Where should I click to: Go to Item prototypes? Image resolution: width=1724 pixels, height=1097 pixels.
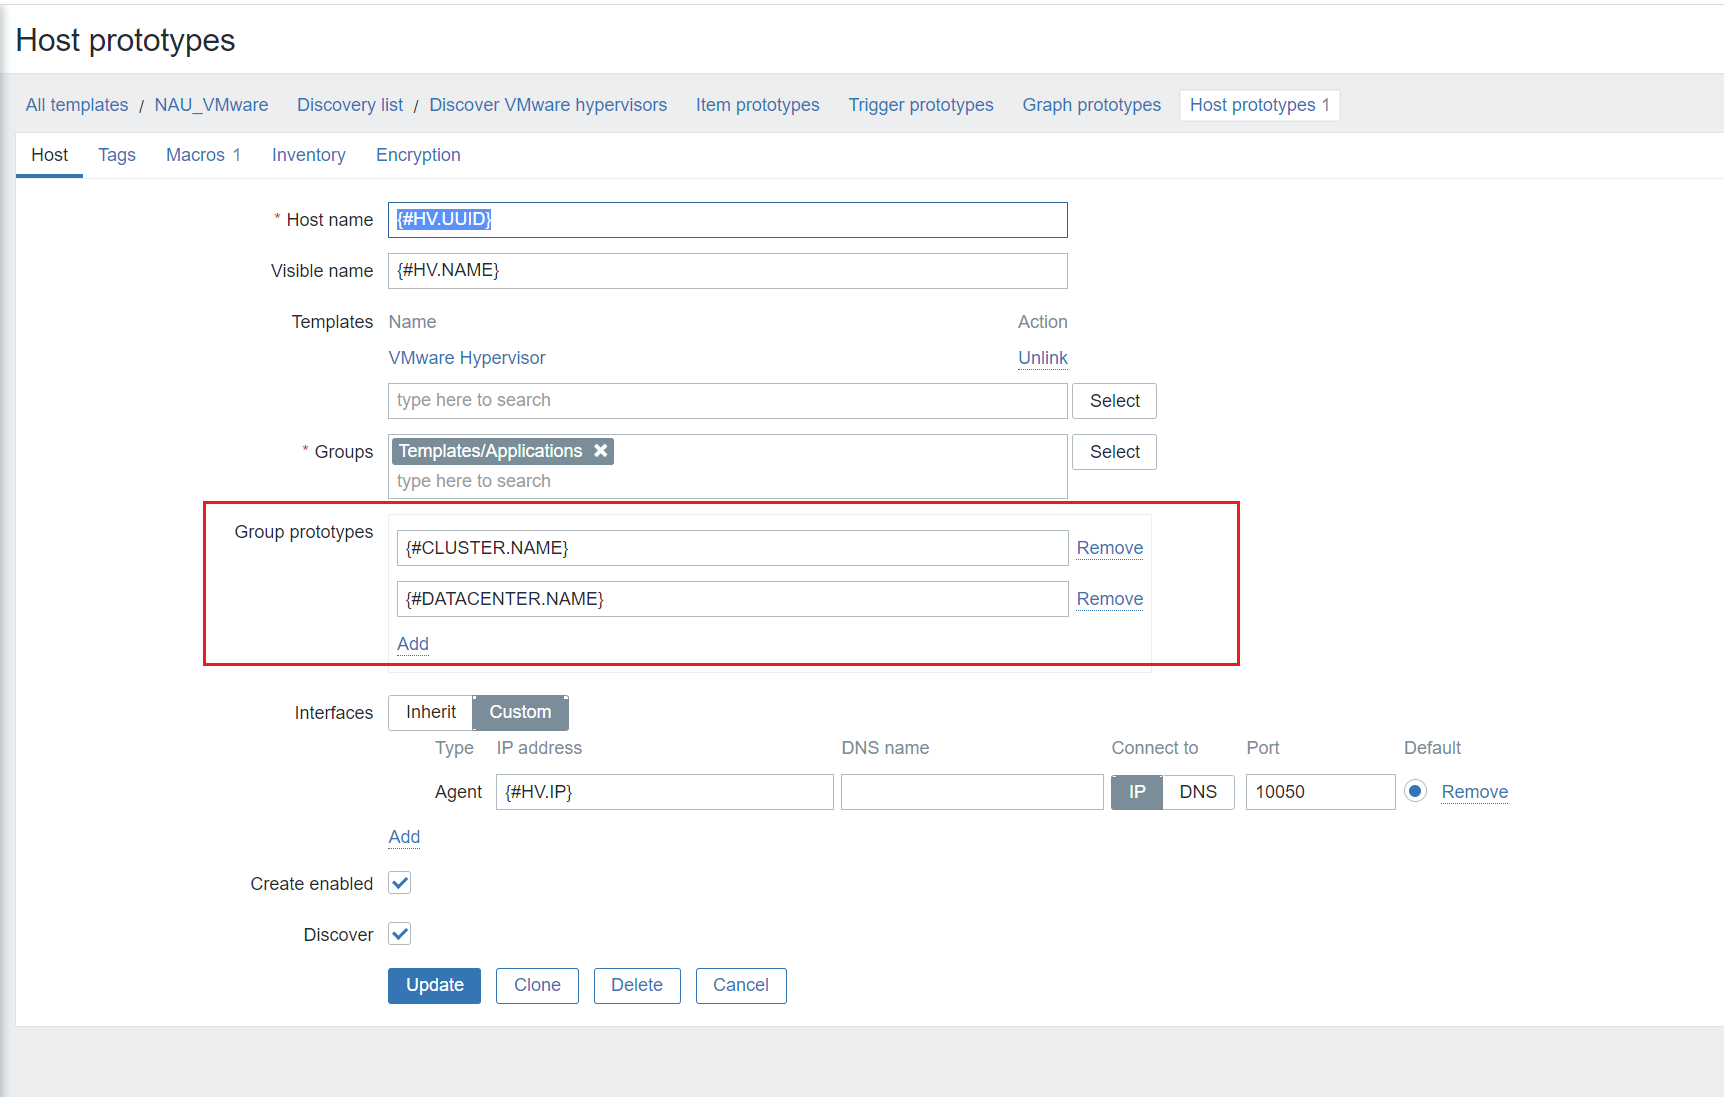click(757, 105)
